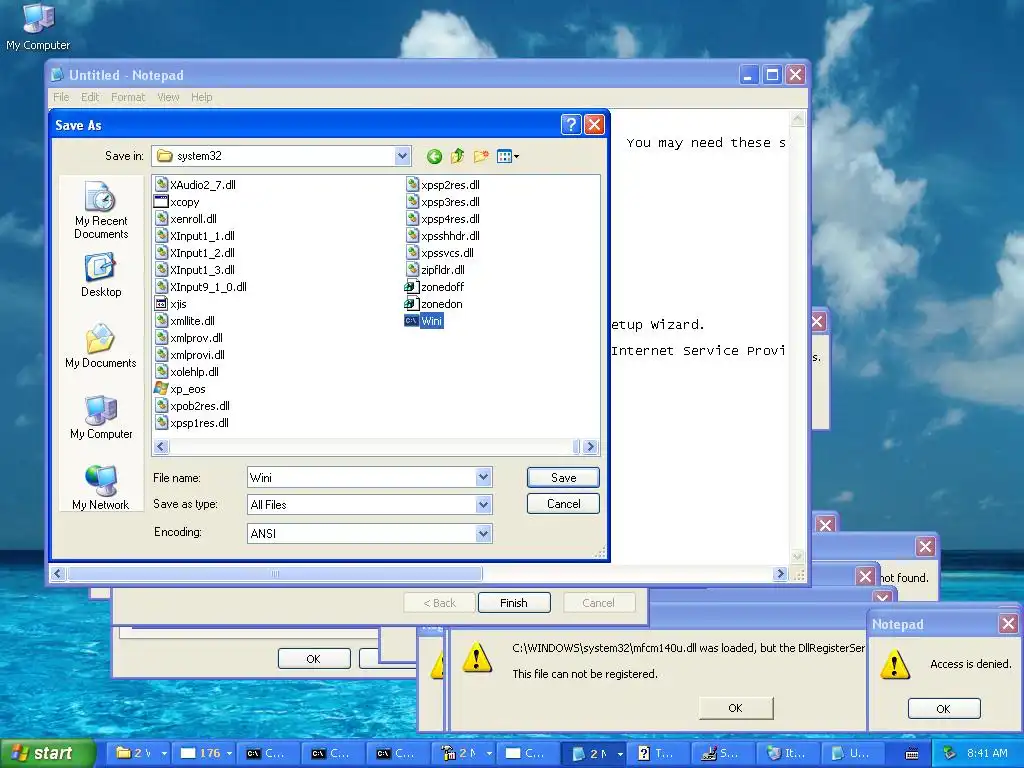Open the Views menu icon
This screenshot has height=768, width=1024.
point(507,156)
